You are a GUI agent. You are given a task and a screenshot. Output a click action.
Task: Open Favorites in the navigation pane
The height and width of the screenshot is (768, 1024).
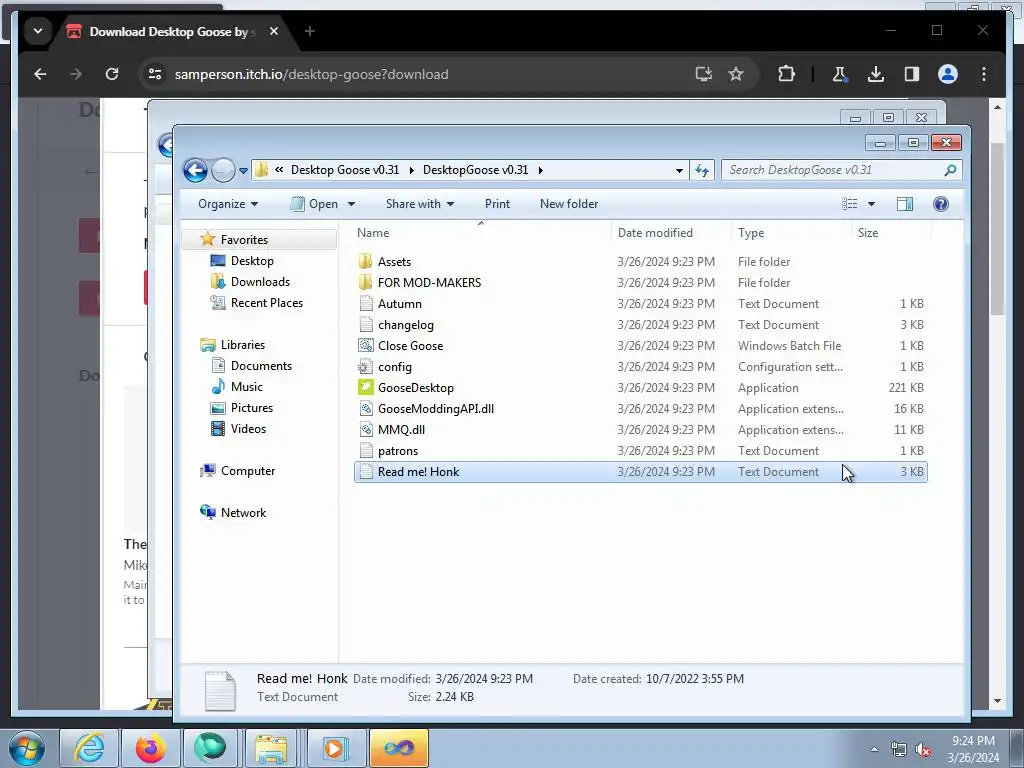click(x=244, y=240)
